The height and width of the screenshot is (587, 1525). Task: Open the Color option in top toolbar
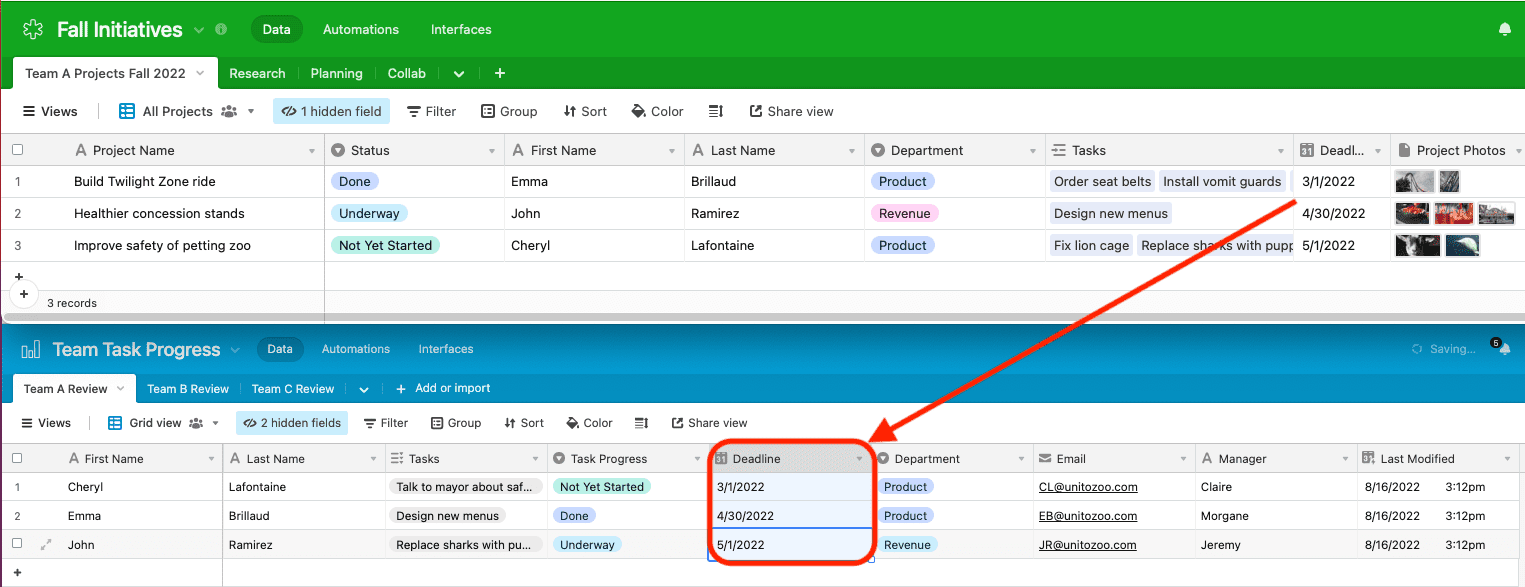coord(657,112)
